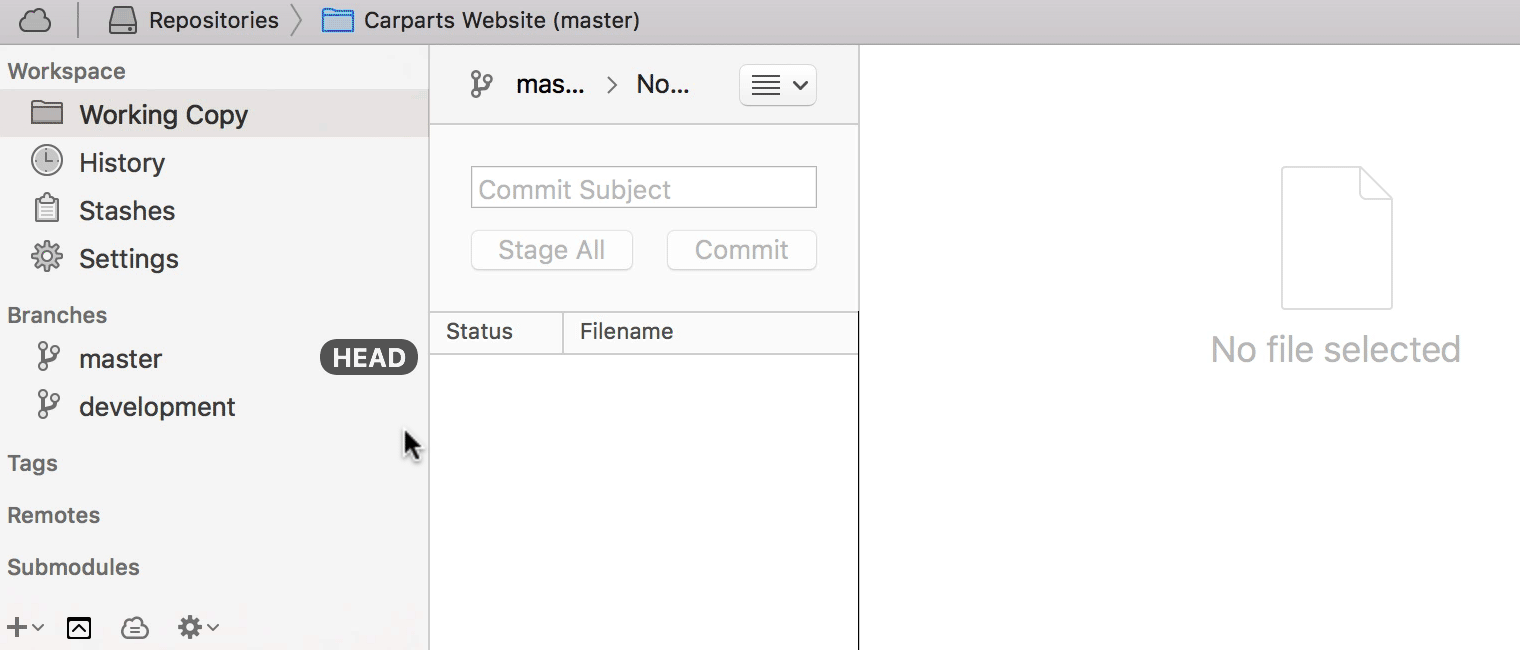This screenshot has width=1520, height=650.
Task: Select the History sidebar item
Action: [x=122, y=162]
